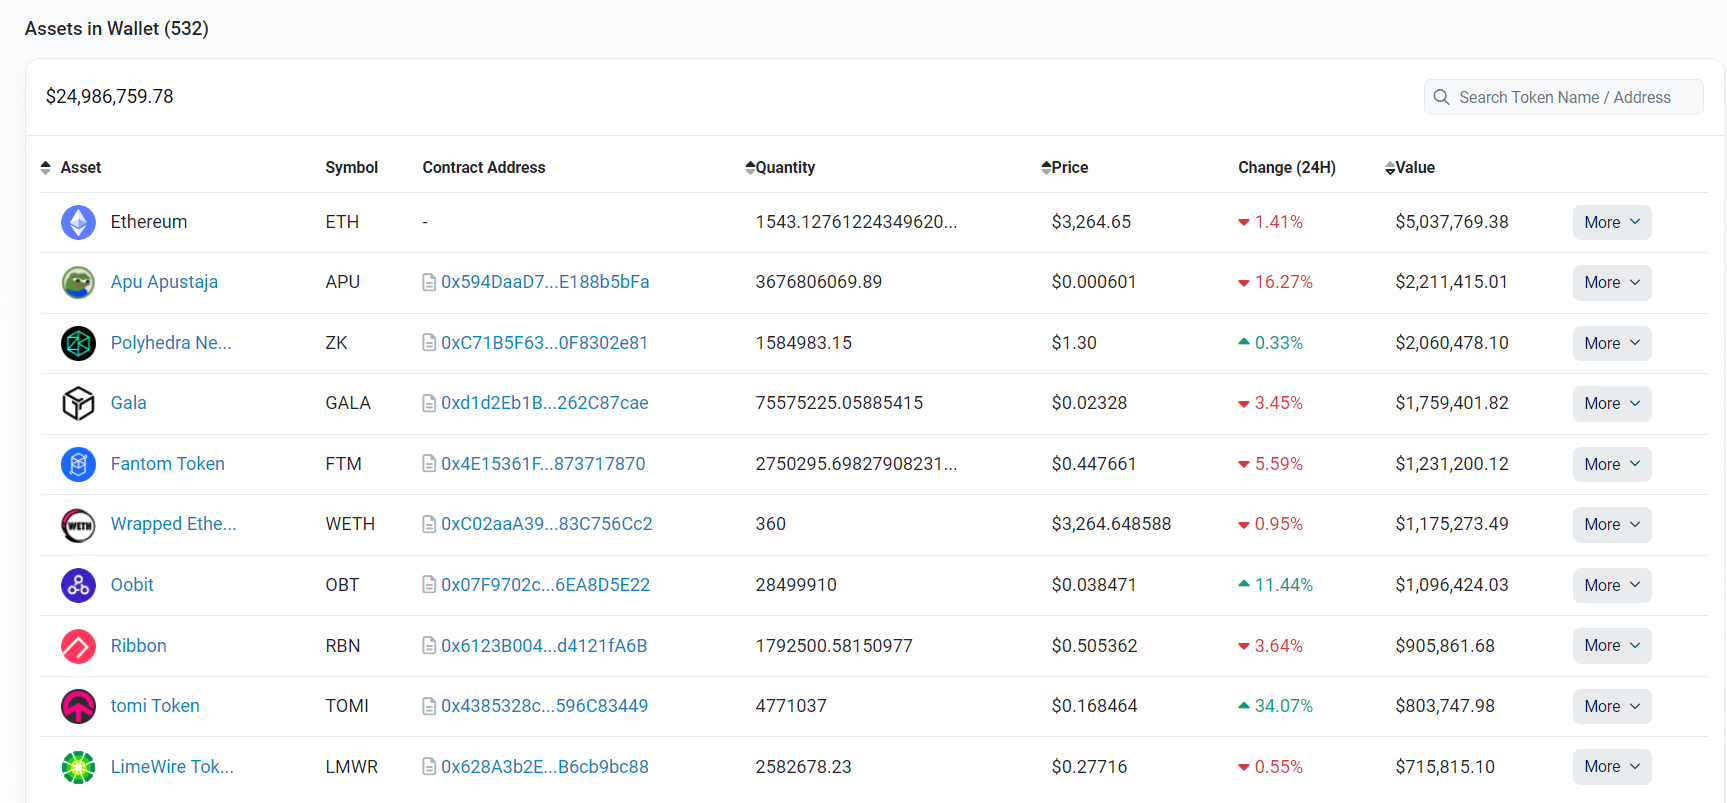Click the Ethereum token logo icon
1727x803 pixels.
78,222
